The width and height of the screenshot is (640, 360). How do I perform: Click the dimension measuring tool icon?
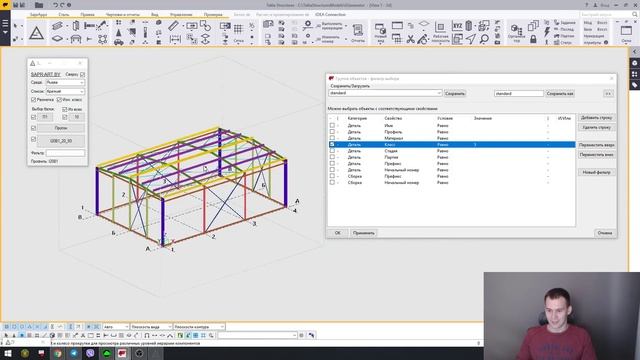(175, 39)
